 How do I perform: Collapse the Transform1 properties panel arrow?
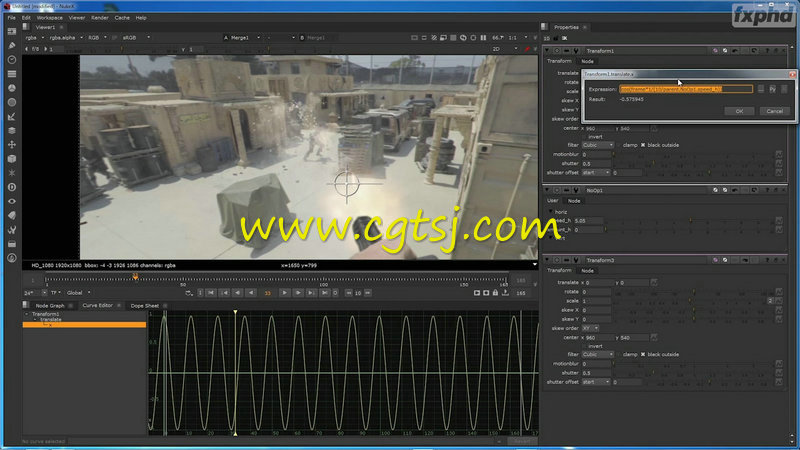coord(547,51)
